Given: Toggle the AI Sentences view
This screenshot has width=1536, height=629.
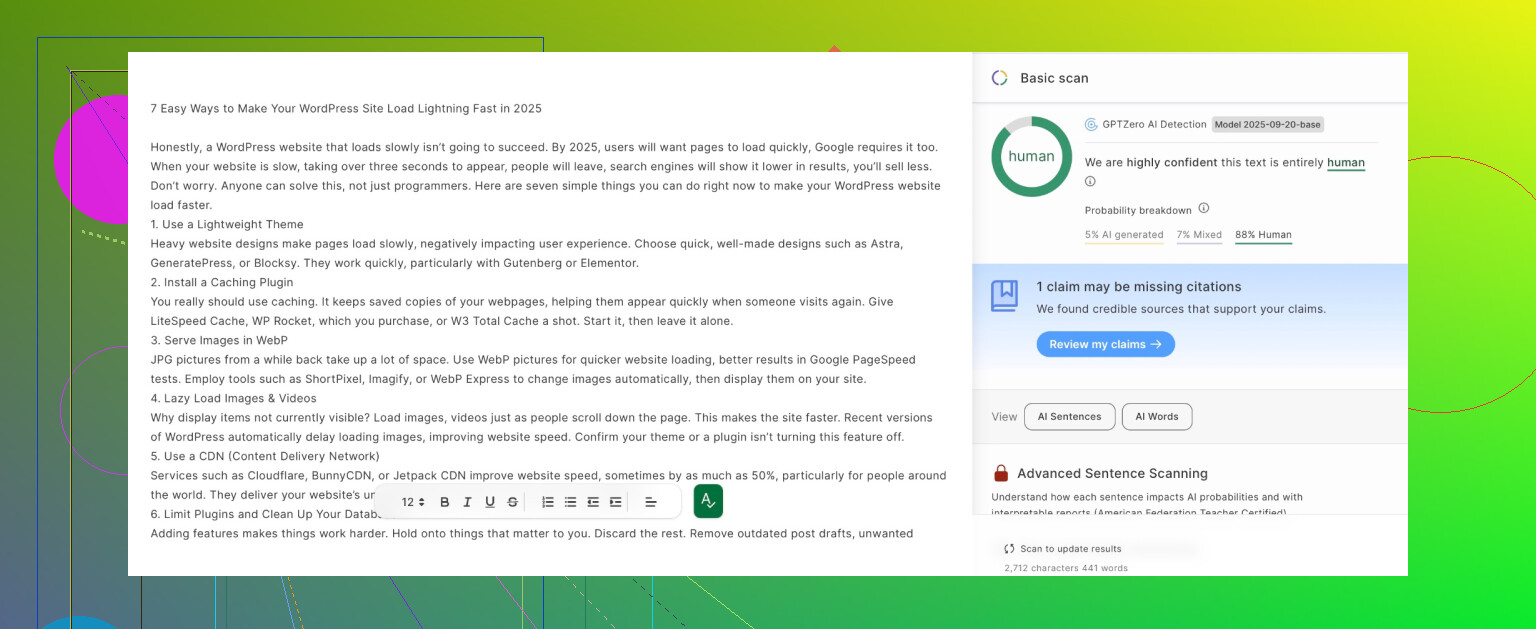Looking at the screenshot, I should point(1069,417).
